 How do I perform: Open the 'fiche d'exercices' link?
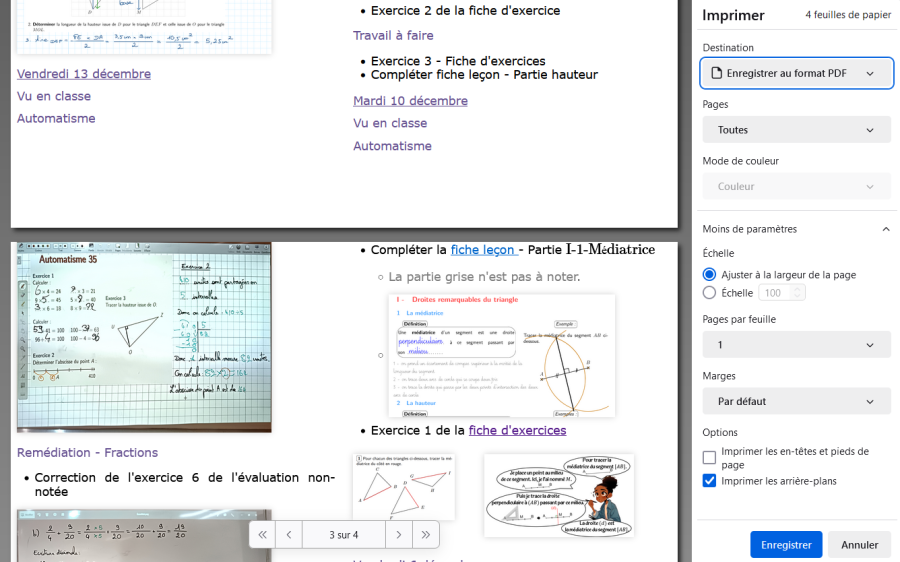[517, 430]
